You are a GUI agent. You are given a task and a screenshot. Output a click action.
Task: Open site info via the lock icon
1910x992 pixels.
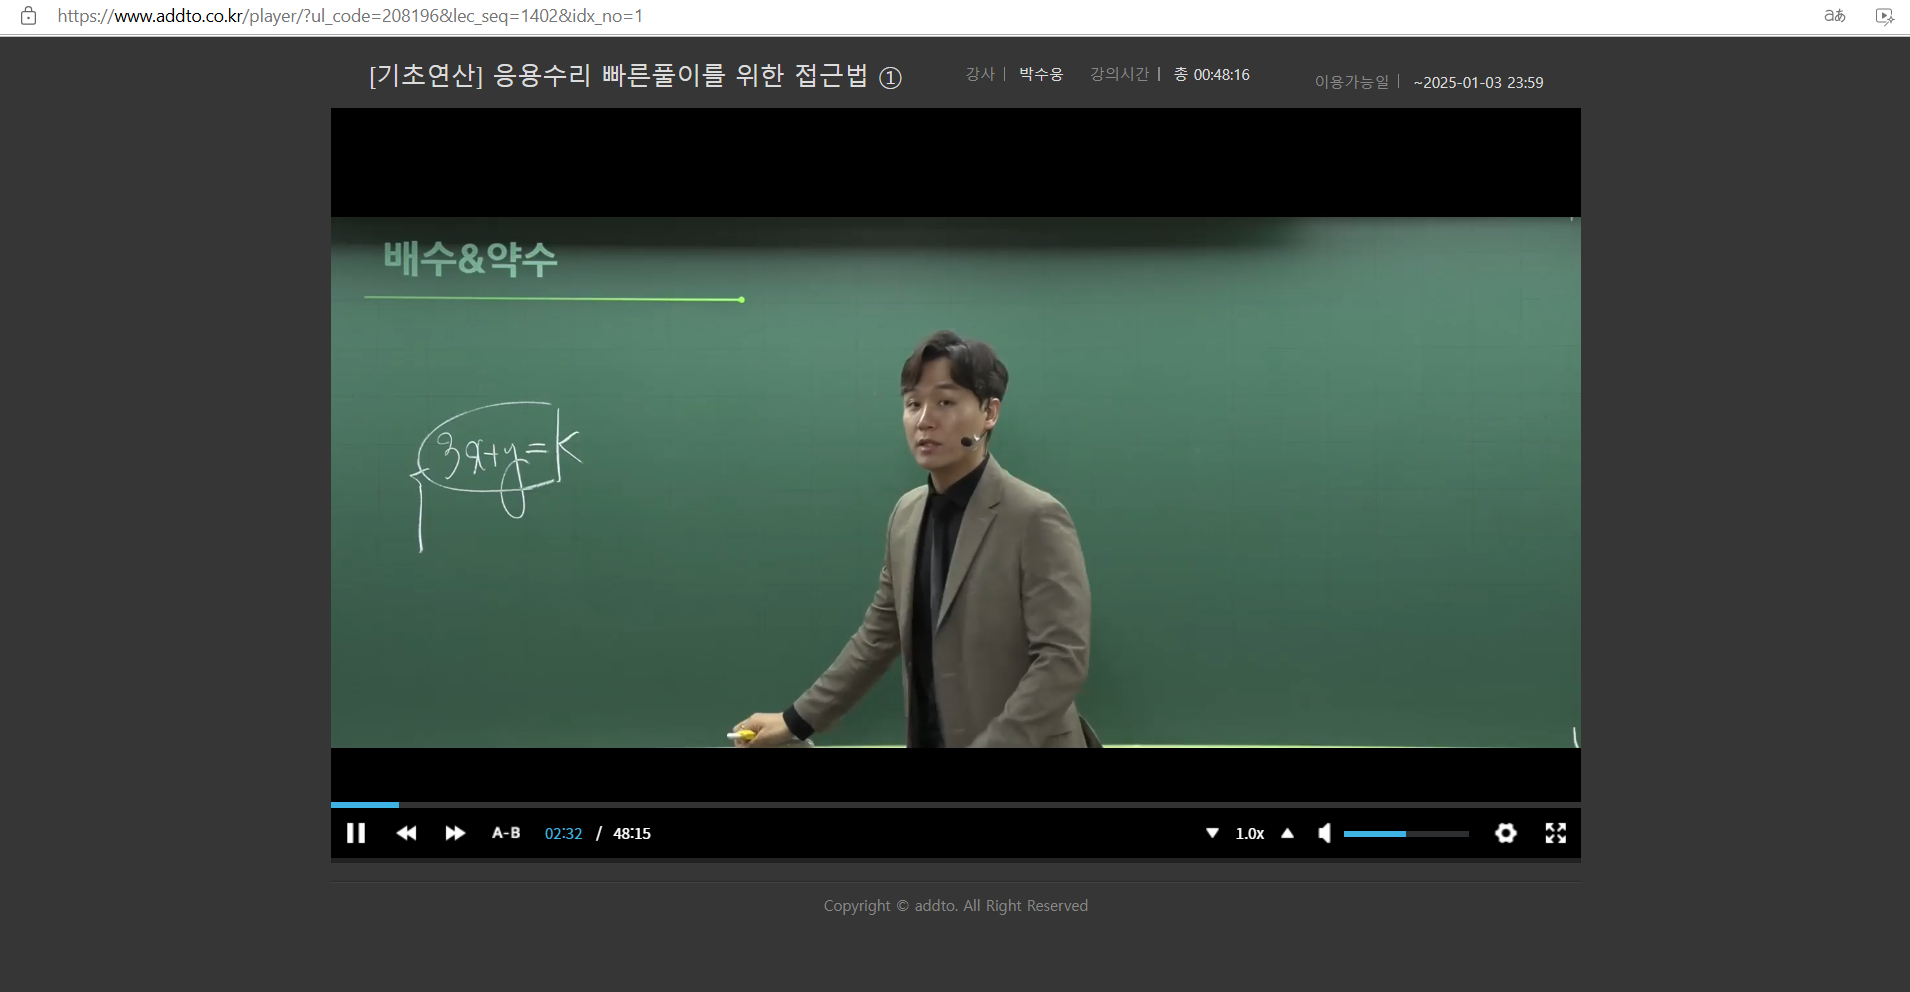point(29,16)
